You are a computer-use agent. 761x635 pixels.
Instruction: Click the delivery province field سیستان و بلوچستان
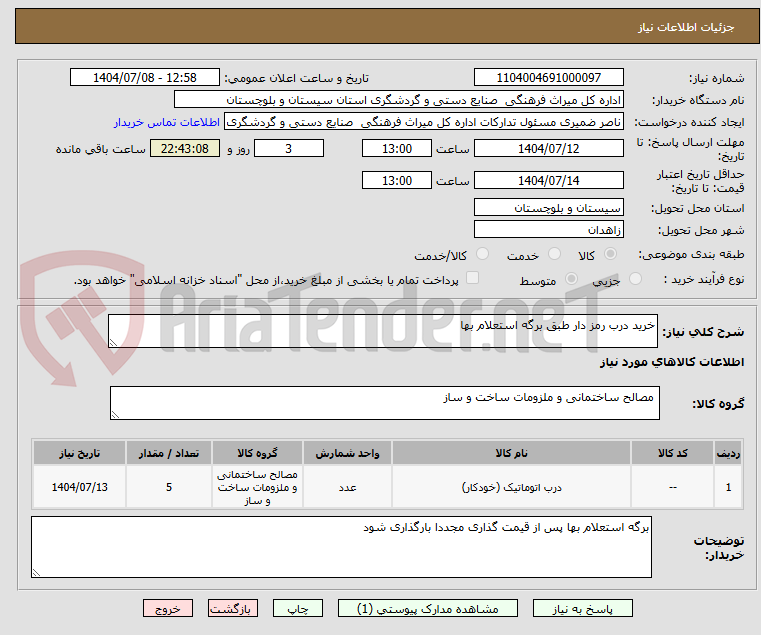[x=548, y=208]
